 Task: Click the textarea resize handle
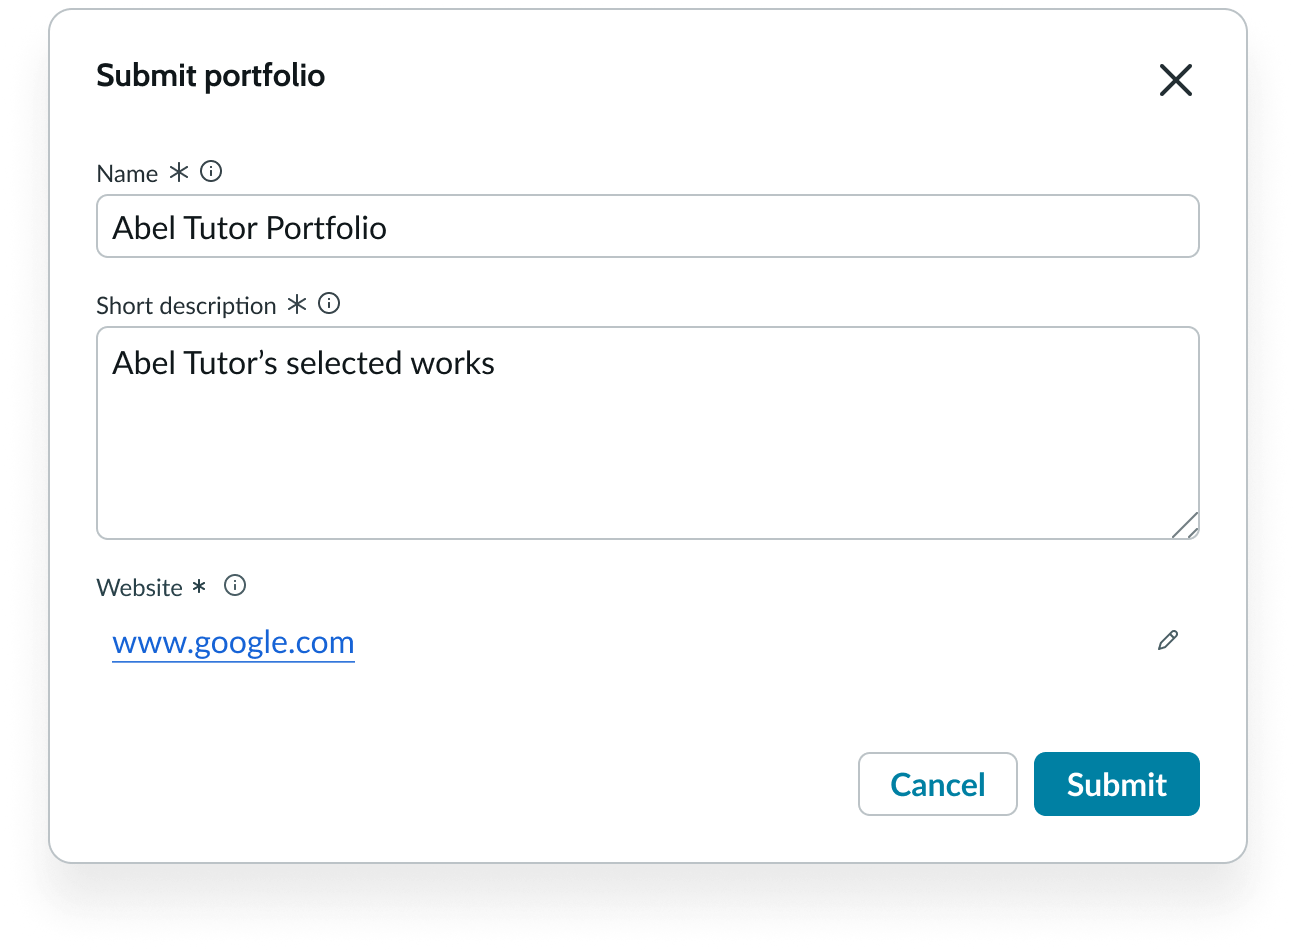(x=1186, y=525)
